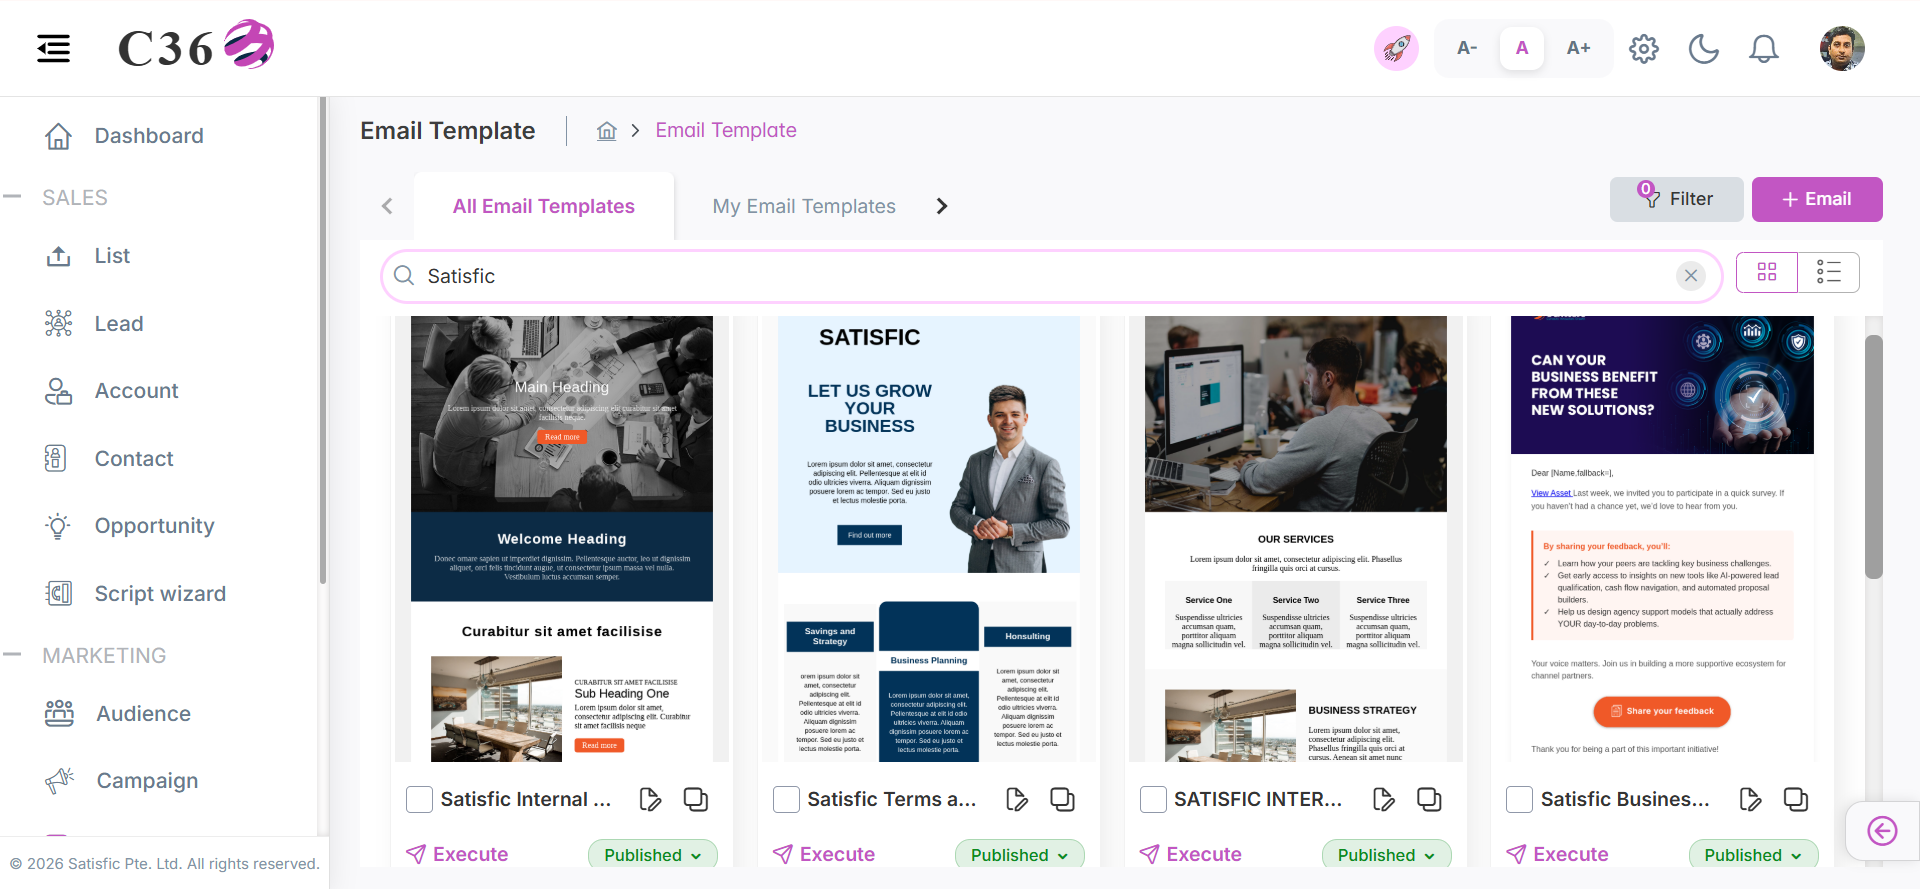Image resolution: width=1920 pixels, height=889 pixels.
Task: Click the template list vertical scrollbar
Action: [1874, 456]
